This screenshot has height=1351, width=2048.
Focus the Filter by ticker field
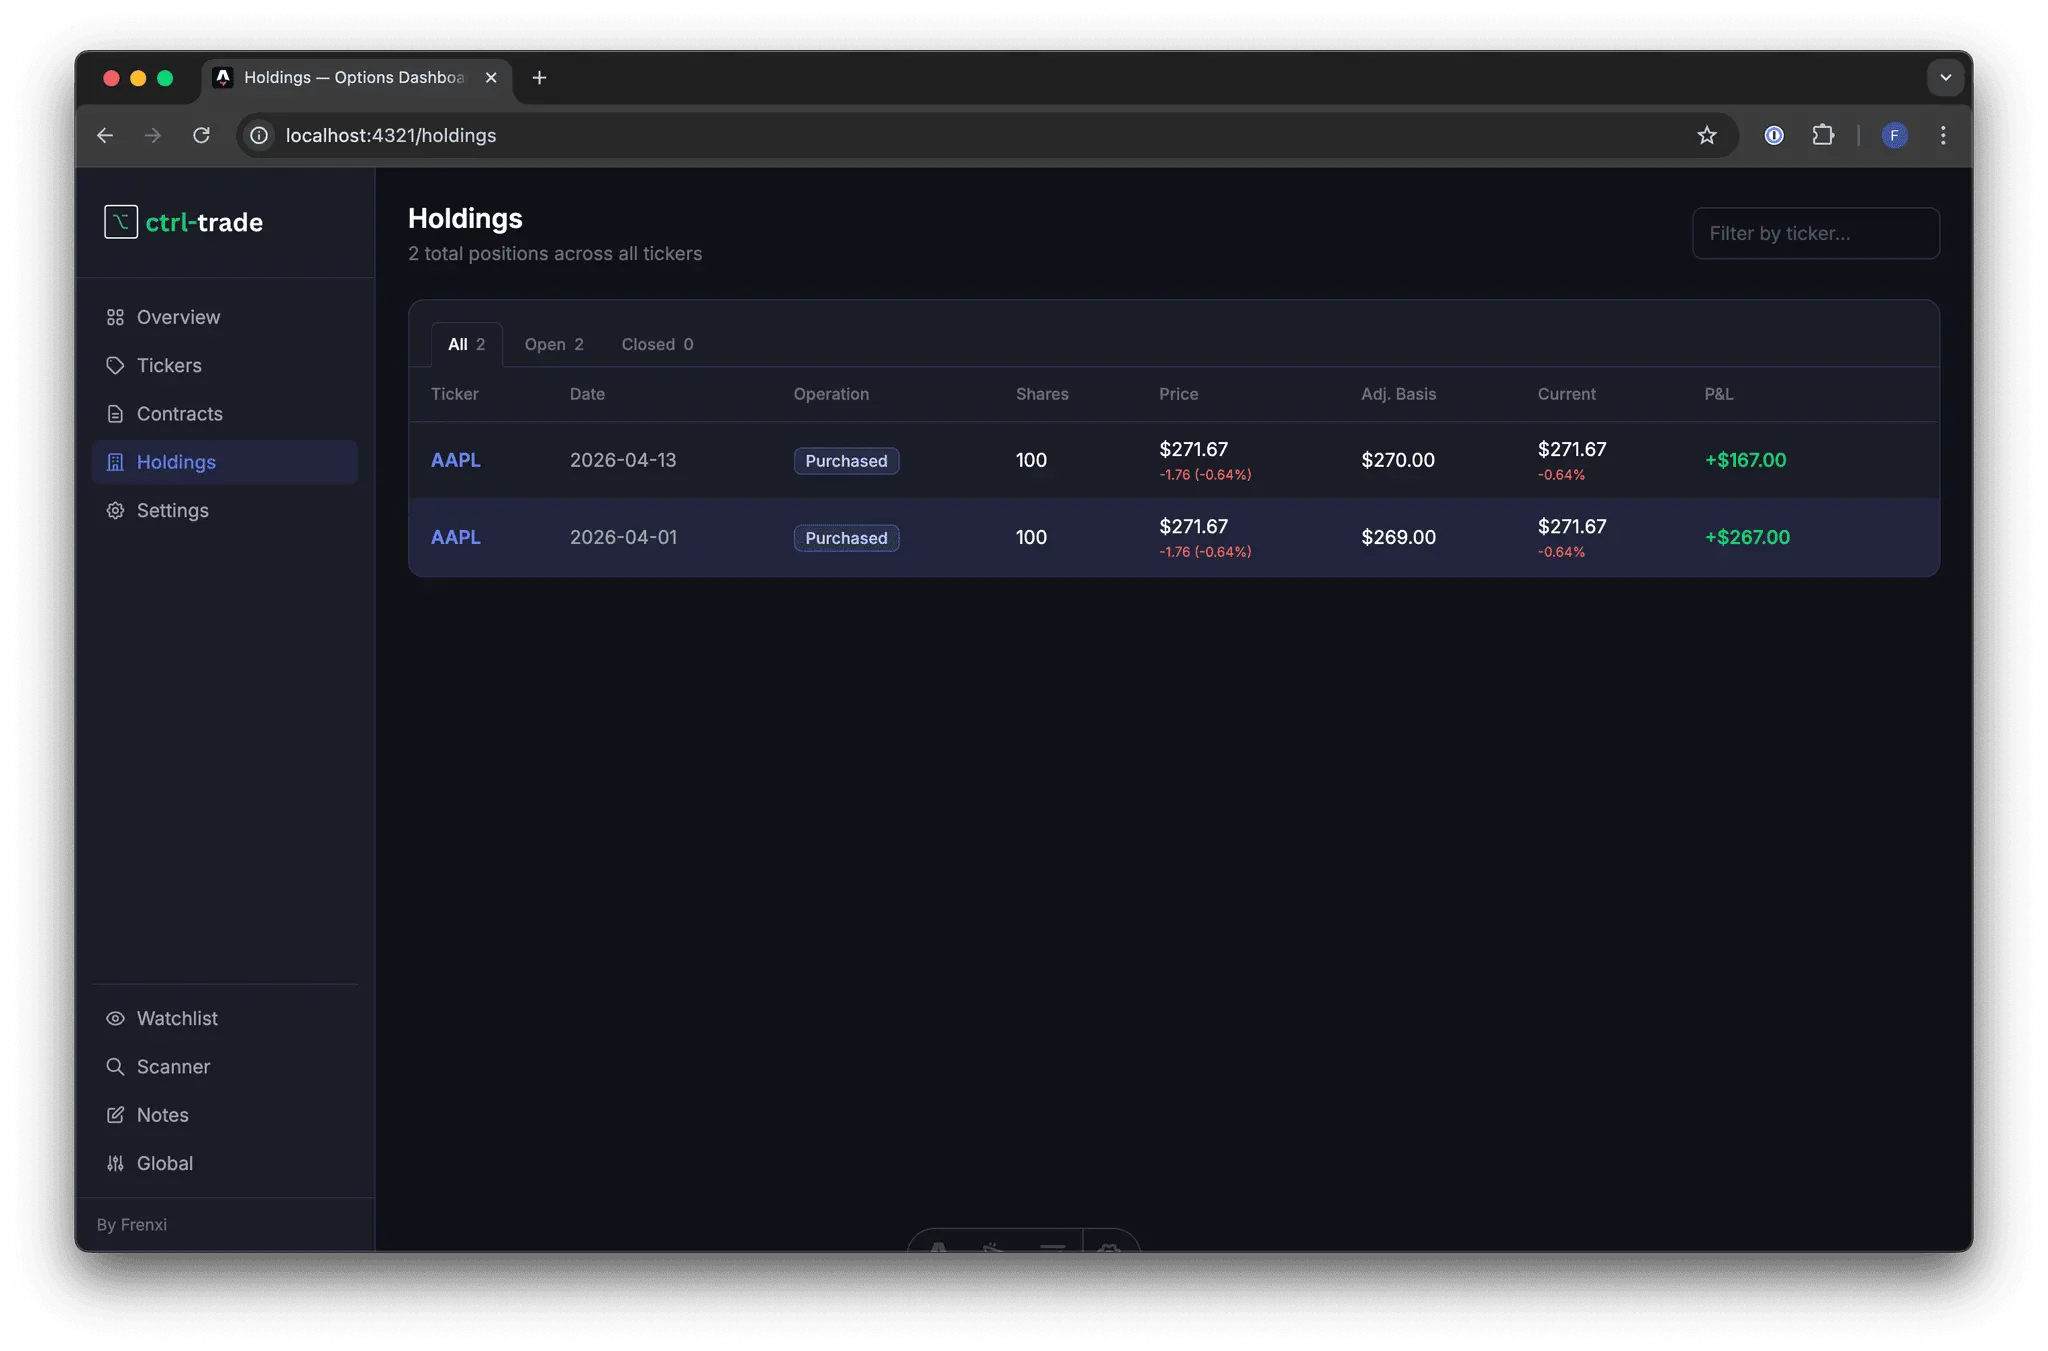tap(1815, 233)
